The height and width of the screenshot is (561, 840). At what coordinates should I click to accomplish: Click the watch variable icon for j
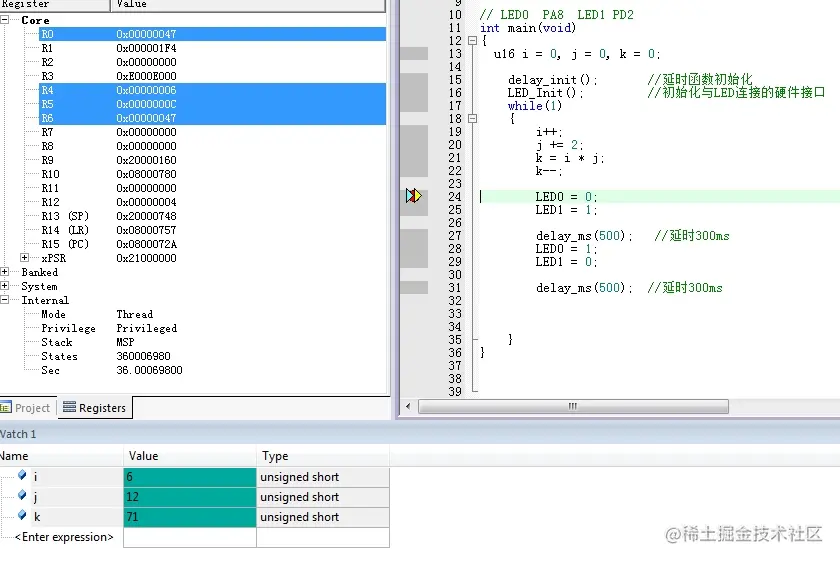click(22, 495)
